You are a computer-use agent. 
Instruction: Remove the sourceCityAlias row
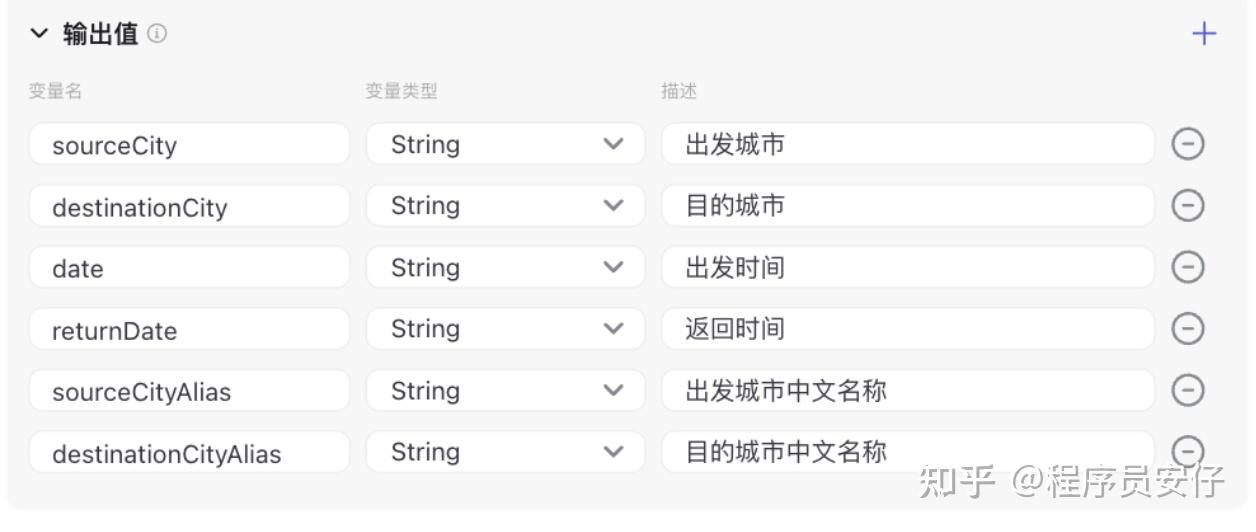click(1187, 390)
